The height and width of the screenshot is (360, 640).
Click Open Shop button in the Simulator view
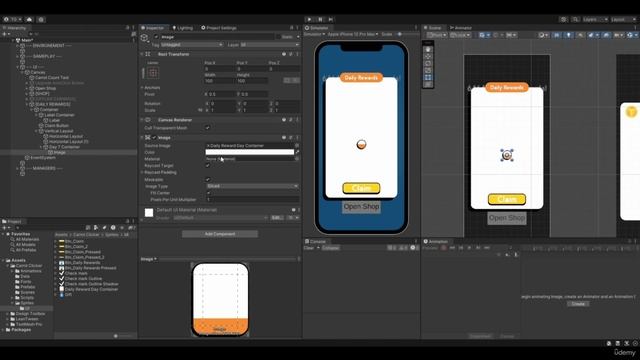[361, 207]
